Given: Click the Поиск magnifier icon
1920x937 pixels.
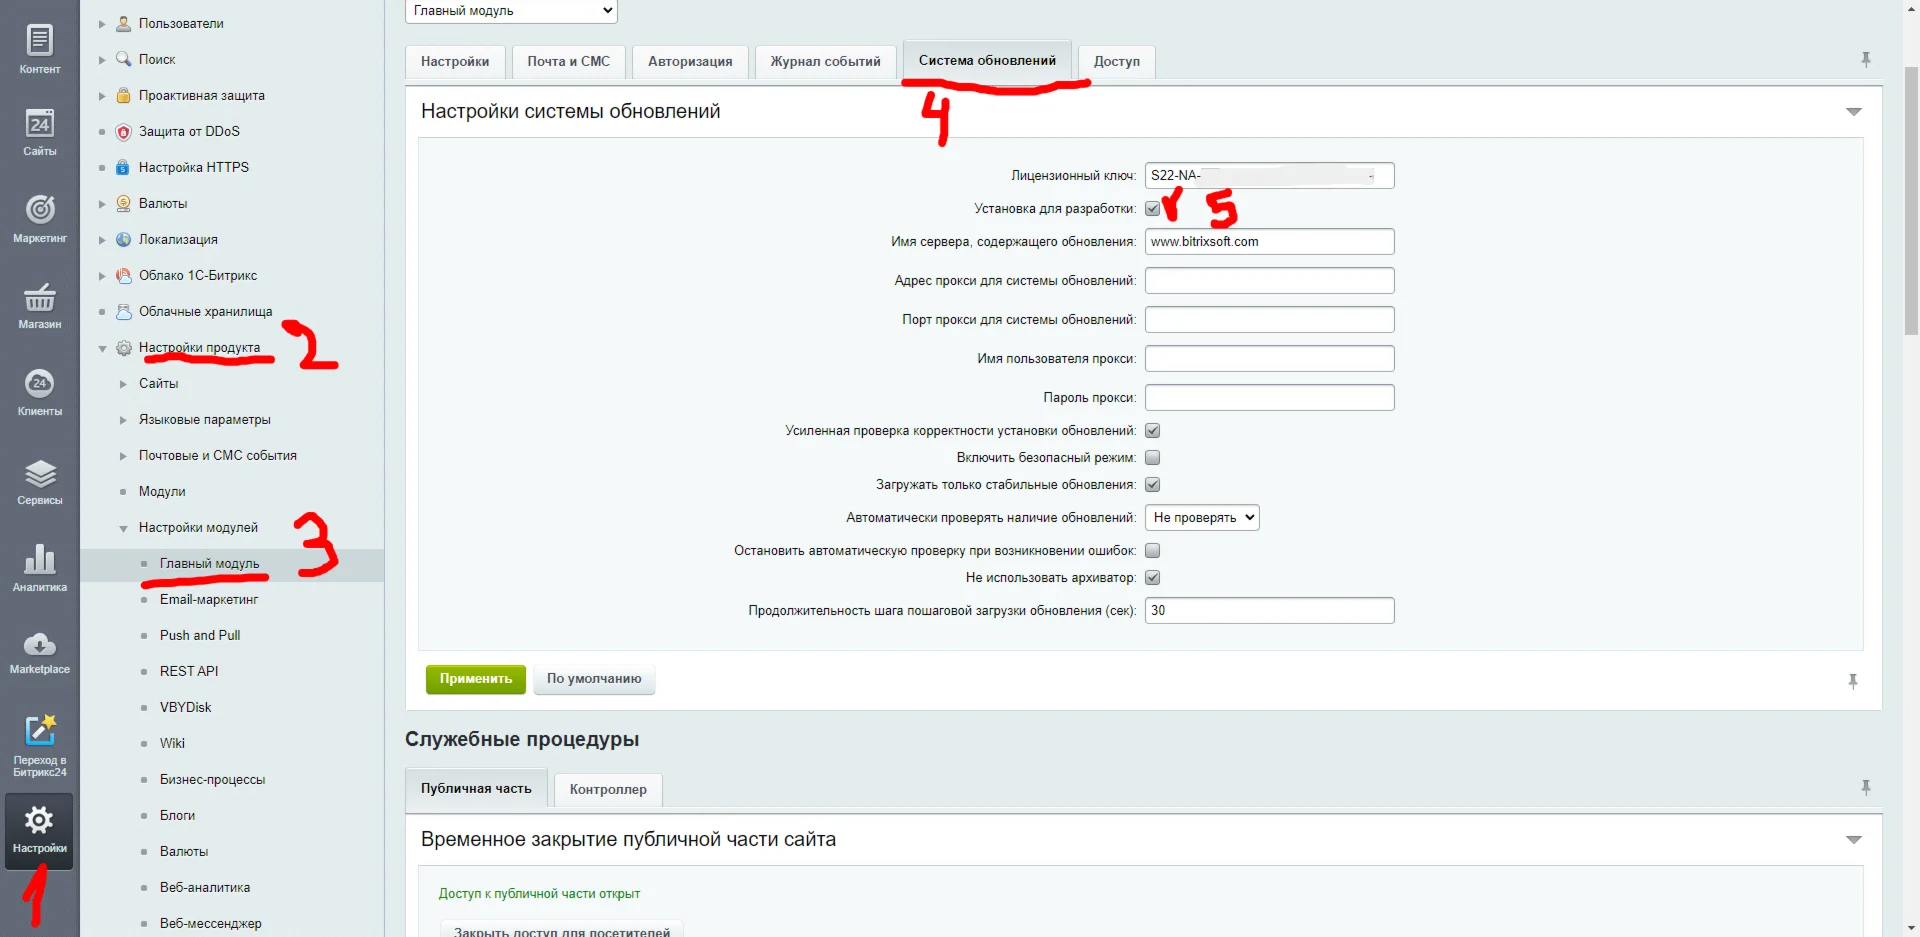Looking at the screenshot, I should click(124, 59).
